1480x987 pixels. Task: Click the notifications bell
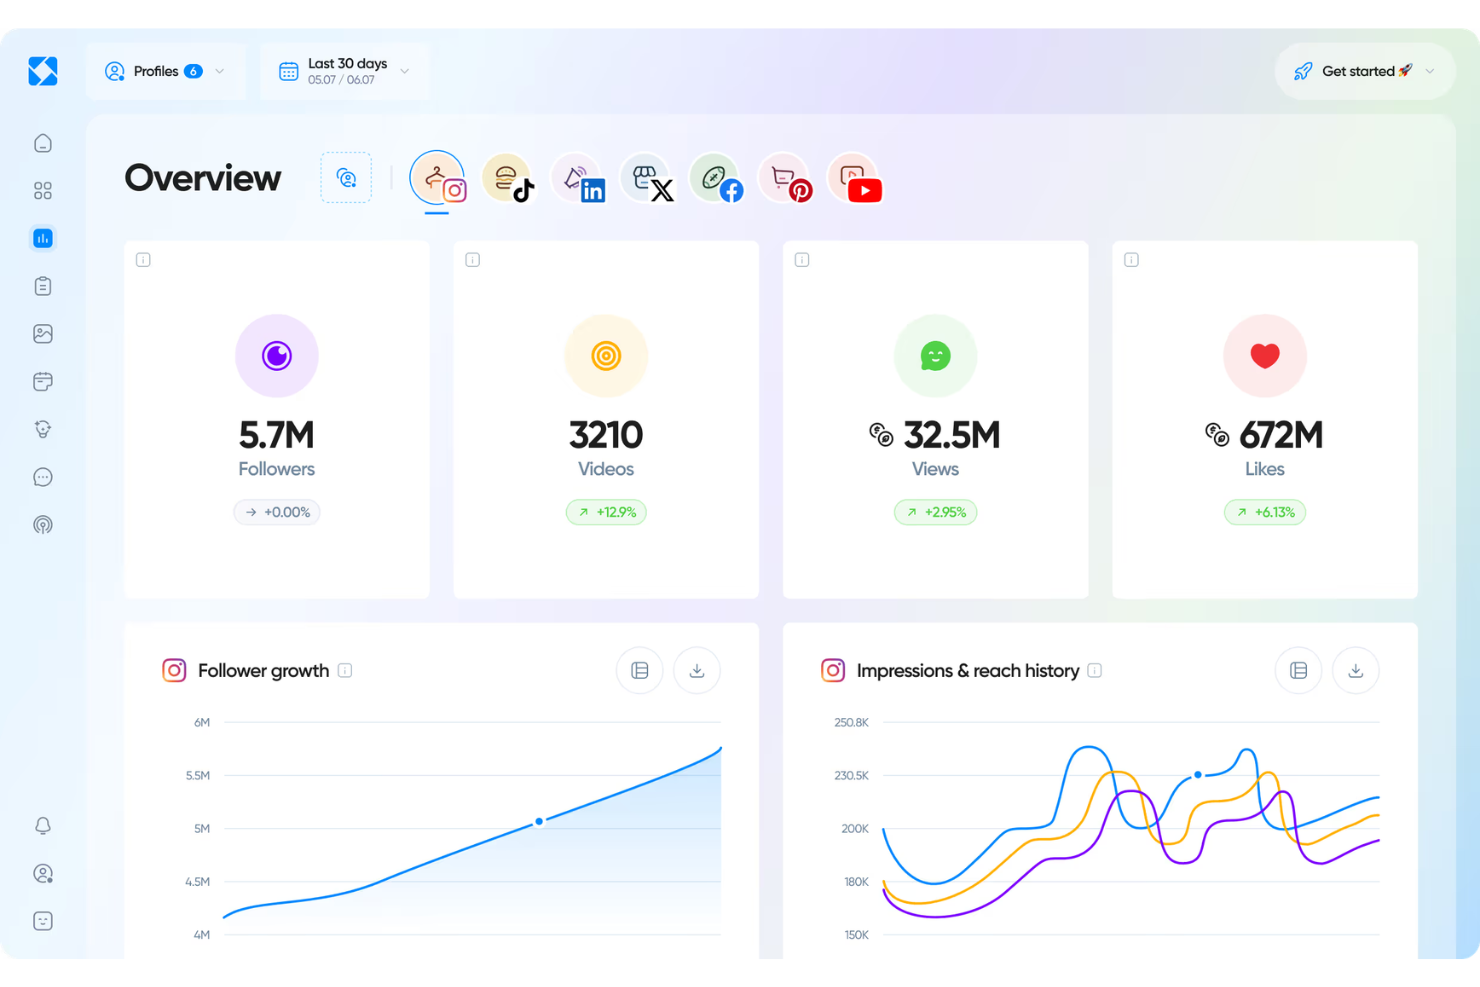(x=42, y=824)
